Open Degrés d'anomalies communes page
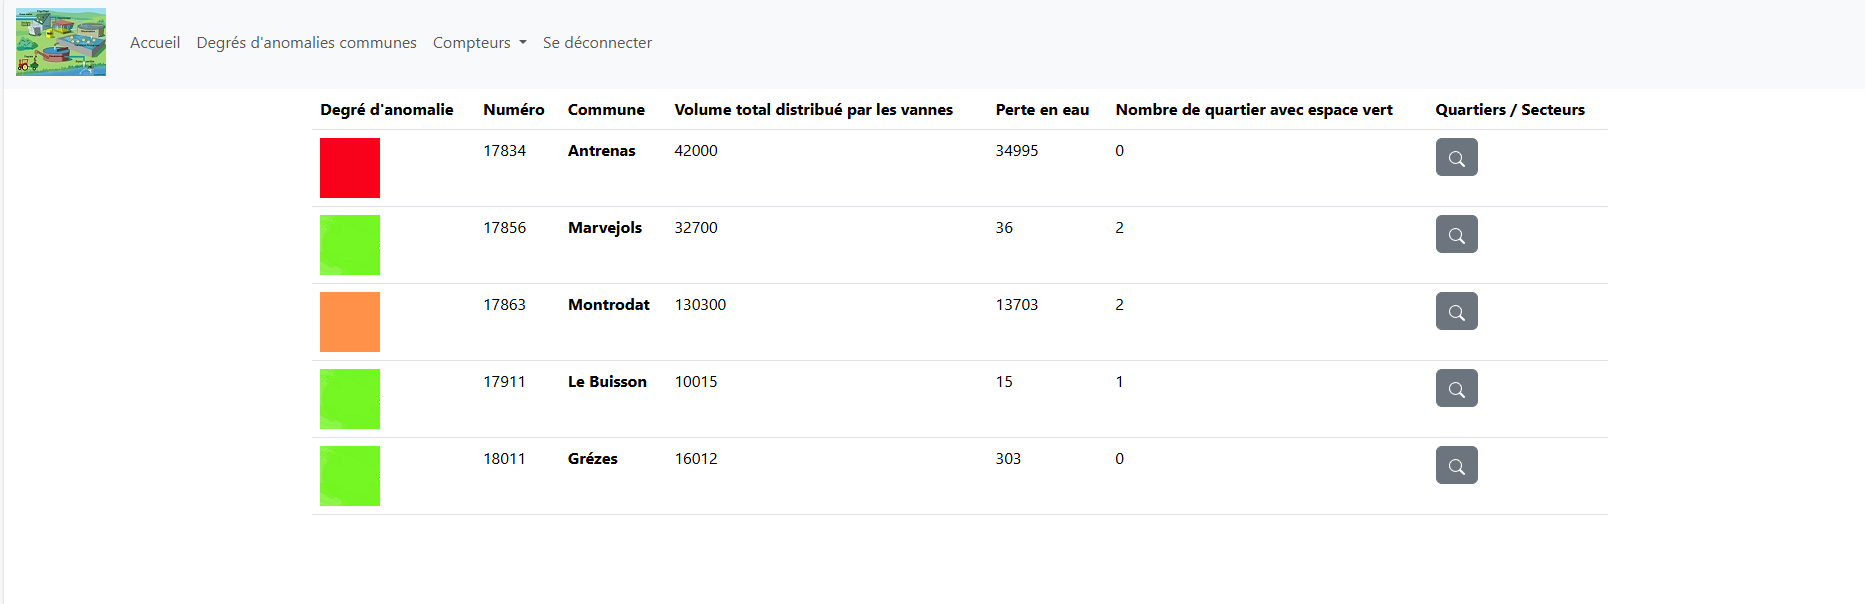 306,42
